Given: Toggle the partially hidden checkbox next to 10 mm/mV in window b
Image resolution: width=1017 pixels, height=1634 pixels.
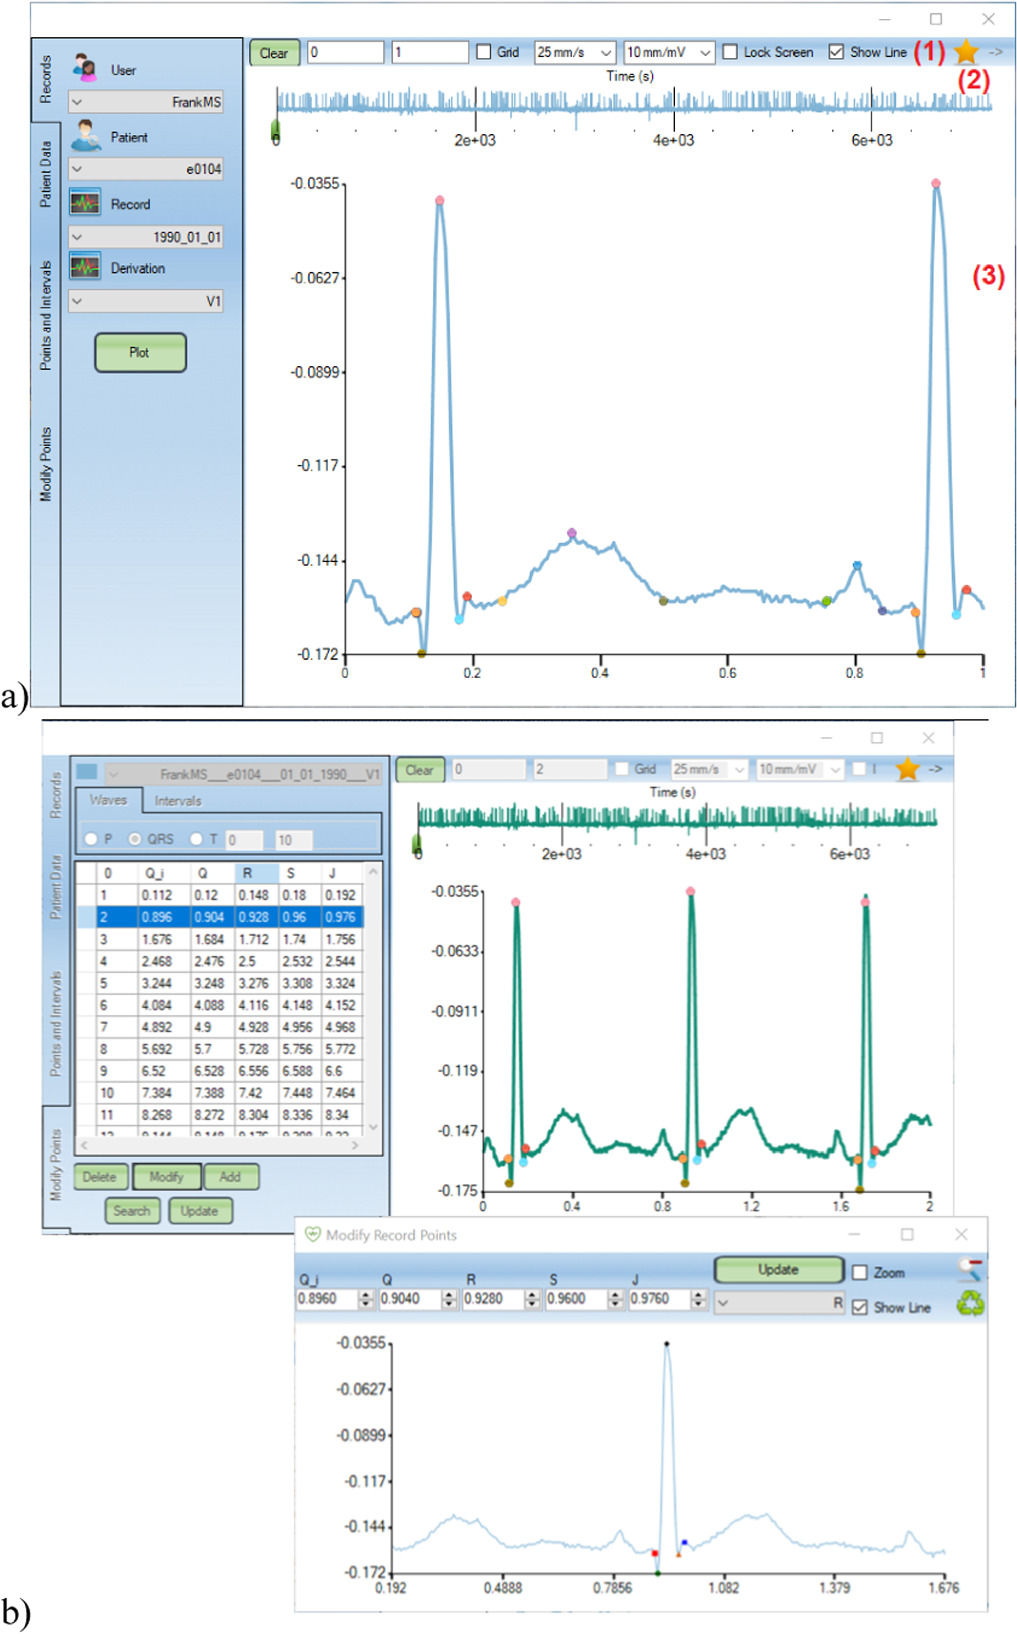Looking at the screenshot, I should (x=858, y=769).
